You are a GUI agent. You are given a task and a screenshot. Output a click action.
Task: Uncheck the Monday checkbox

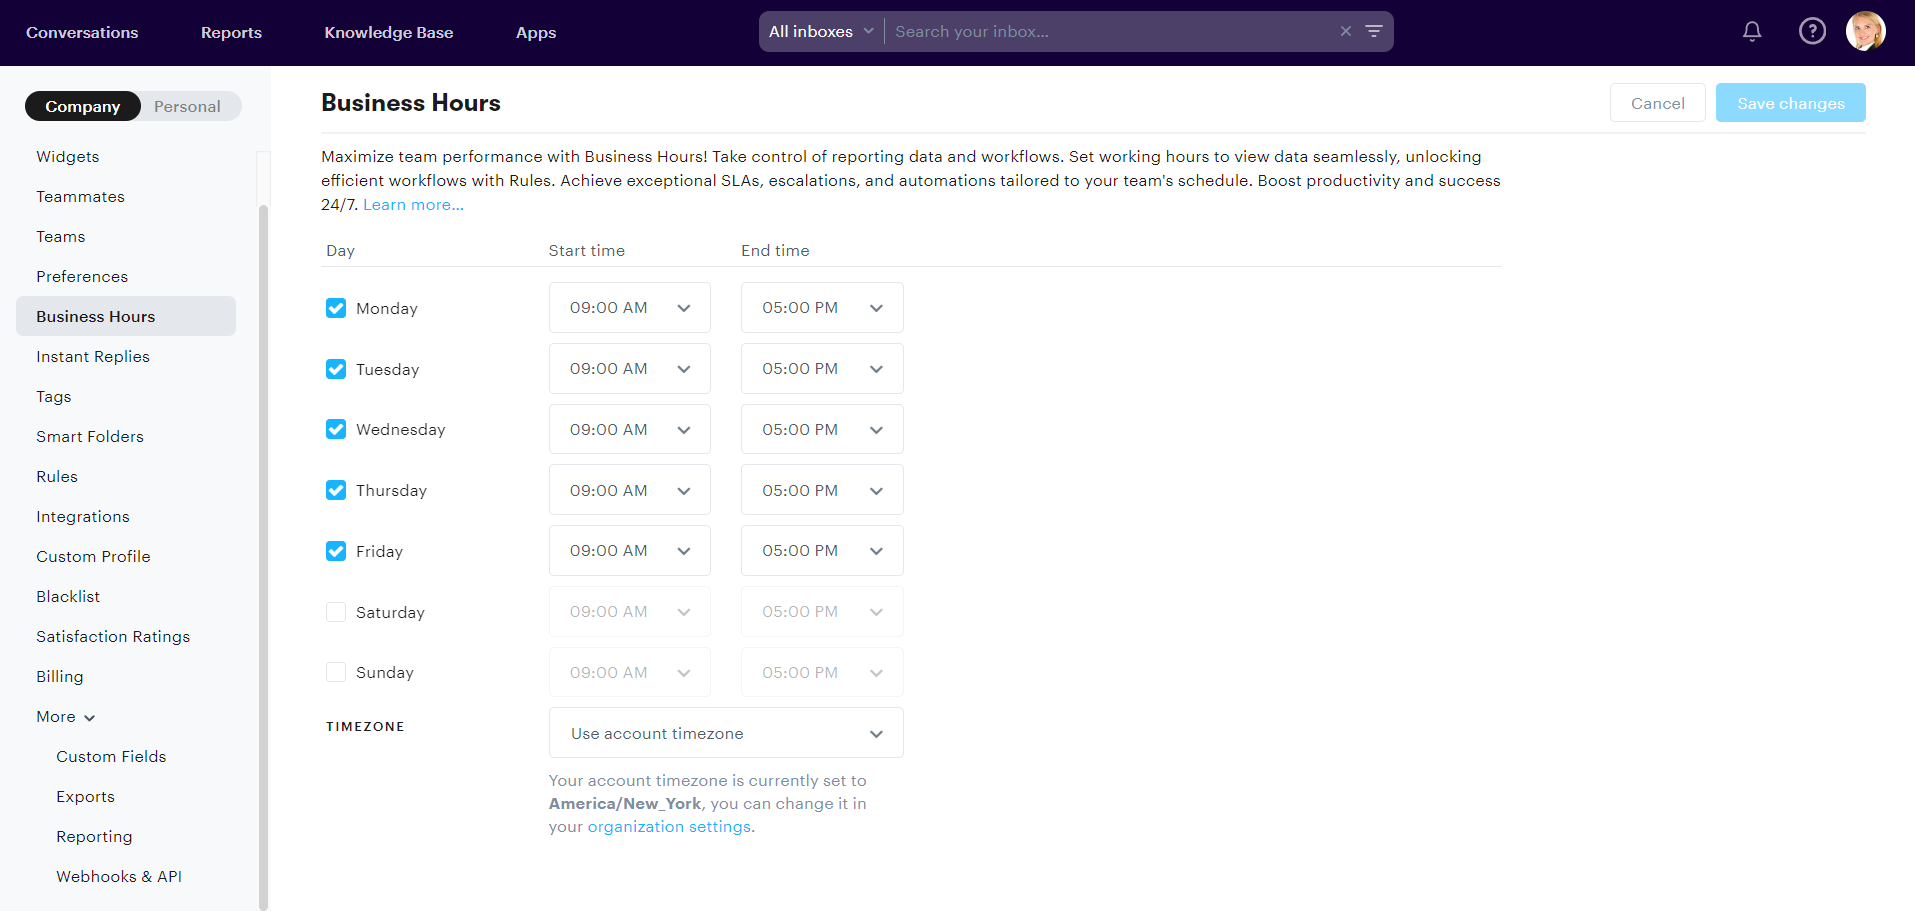click(336, 308)
